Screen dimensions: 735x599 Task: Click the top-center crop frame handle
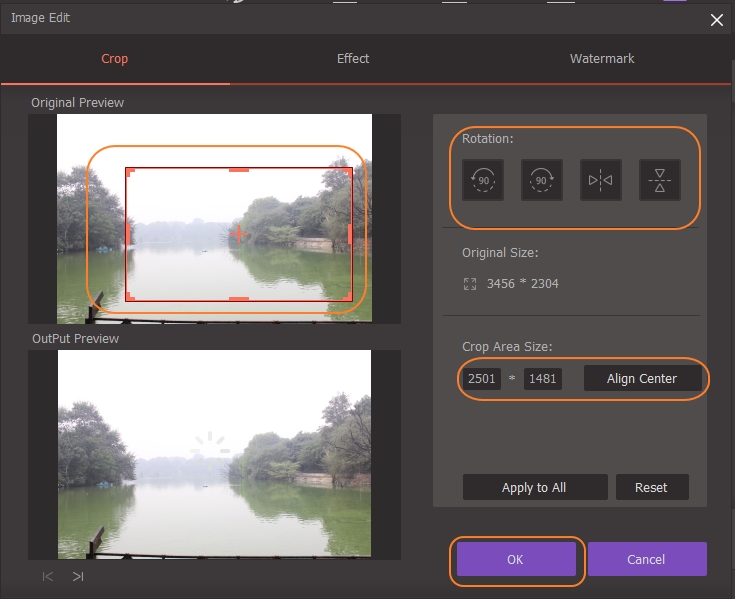tap(239, 170)
